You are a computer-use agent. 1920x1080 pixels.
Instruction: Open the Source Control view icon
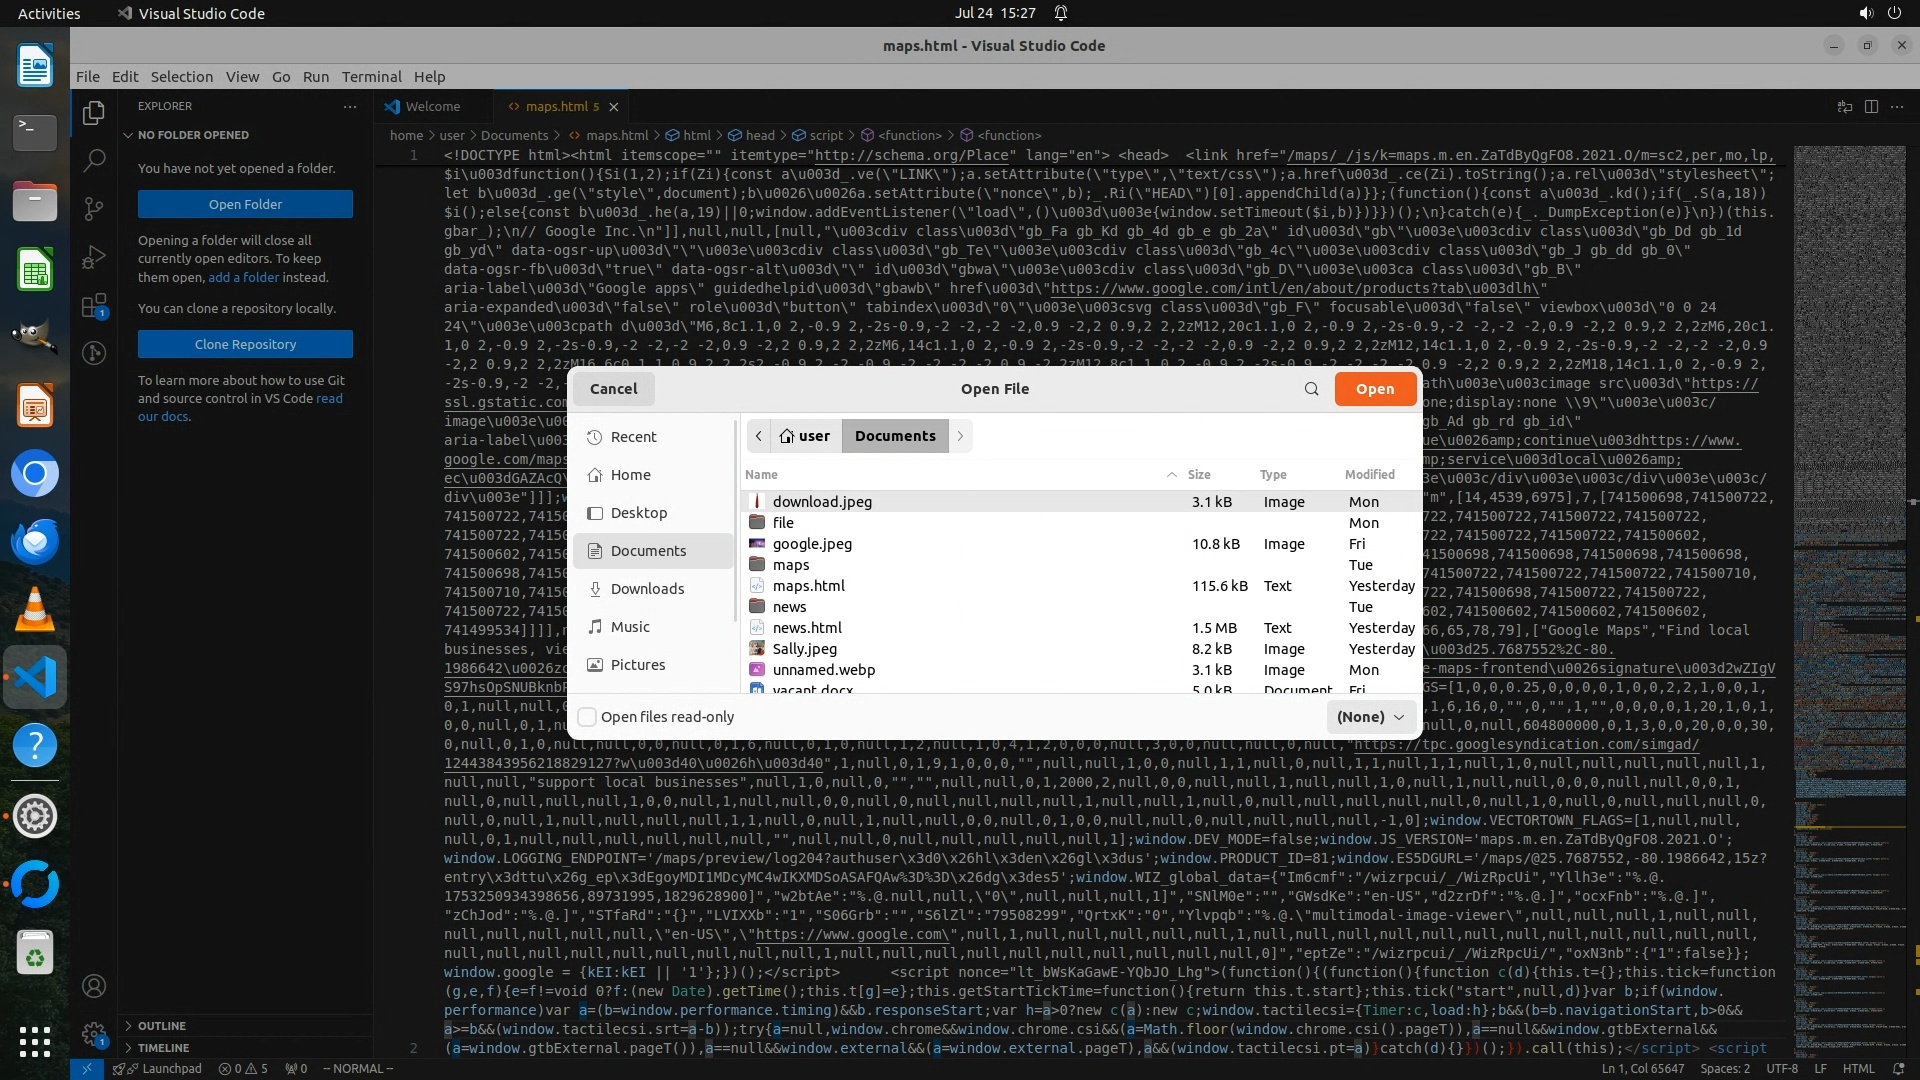pos(94,208)
